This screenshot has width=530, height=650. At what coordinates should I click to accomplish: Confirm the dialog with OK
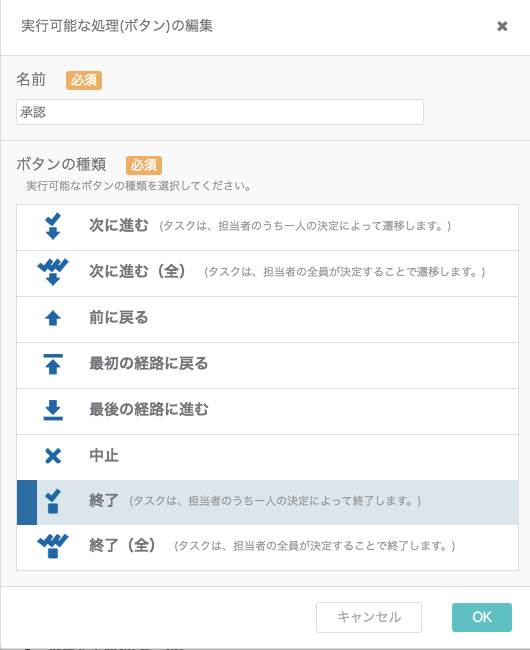point(482,617)
